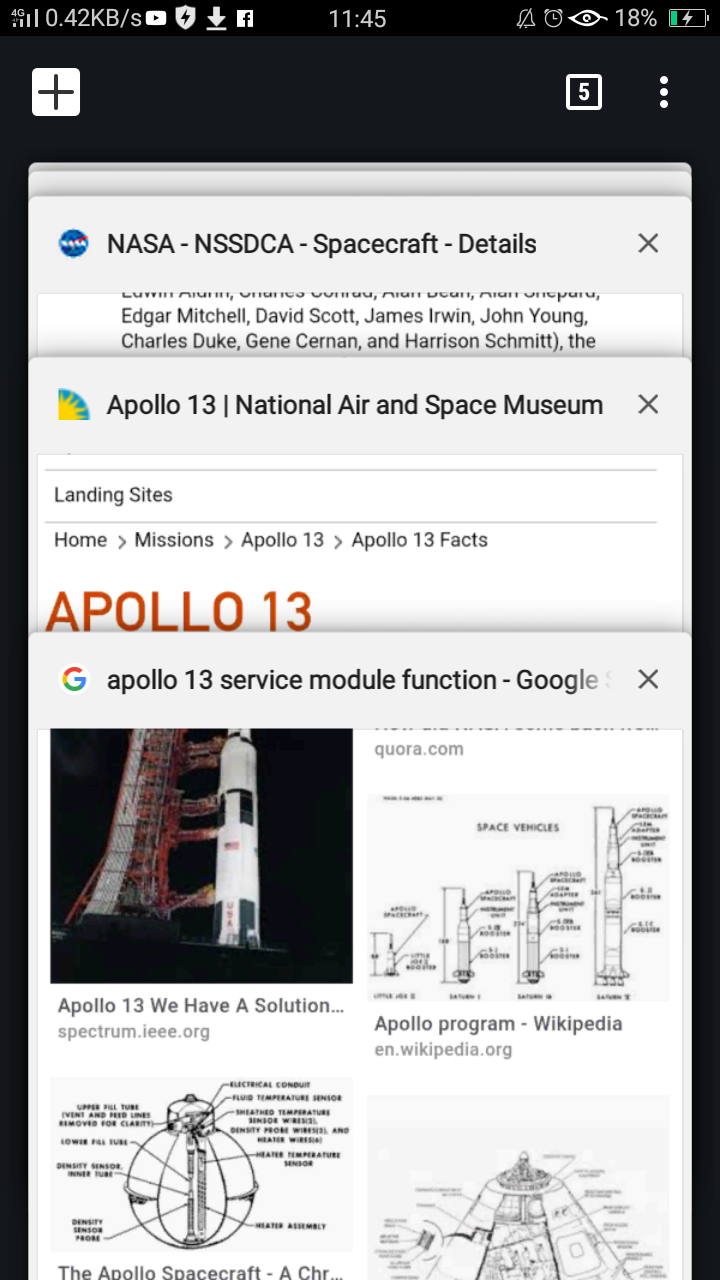
Task: Tap the Apollo 13 We Have A Solution thumbnail
Action: coord(201,855)
